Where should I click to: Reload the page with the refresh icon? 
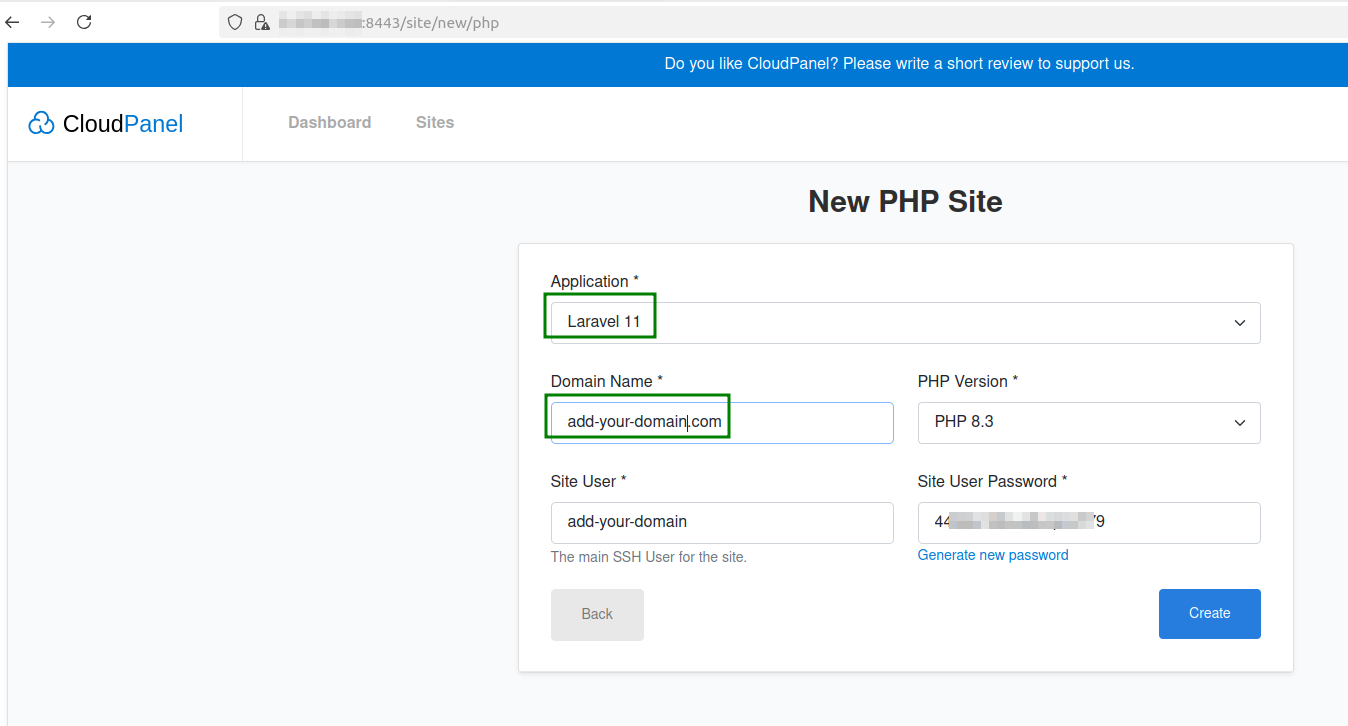[x=84, y=22]
